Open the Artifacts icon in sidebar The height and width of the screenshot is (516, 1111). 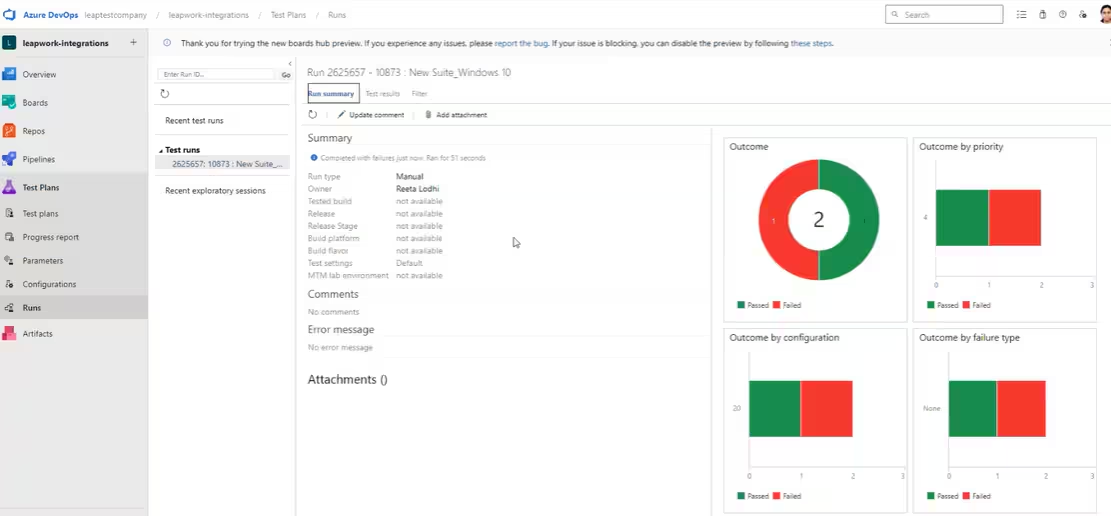(9, 334)
